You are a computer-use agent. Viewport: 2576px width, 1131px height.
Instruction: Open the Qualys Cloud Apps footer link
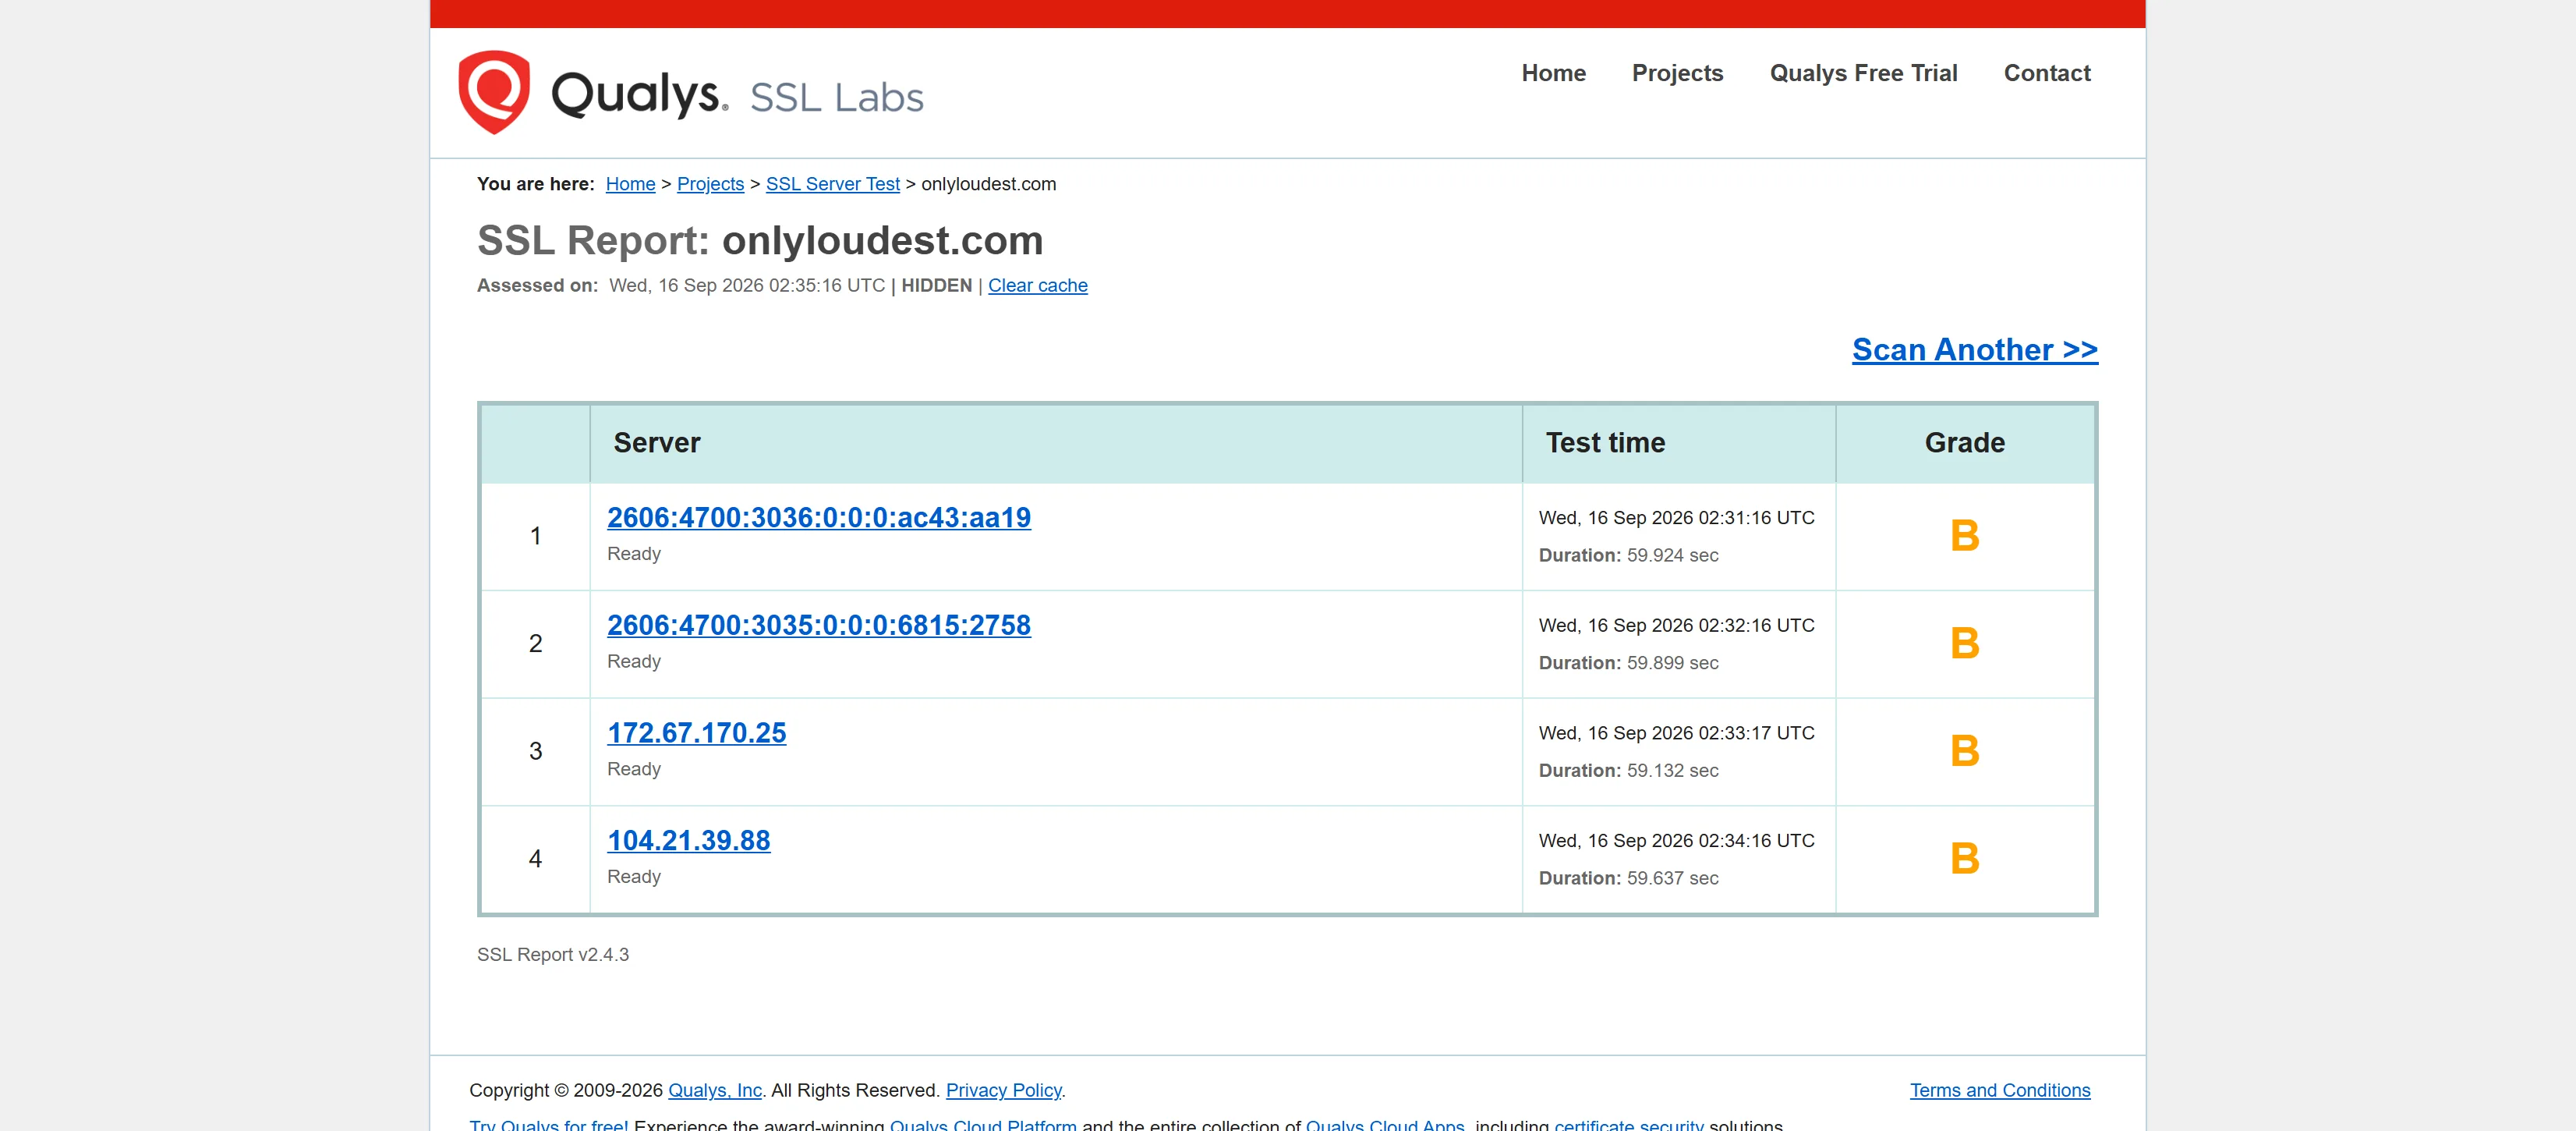pyautogui.click(x=1384, y=1124)
